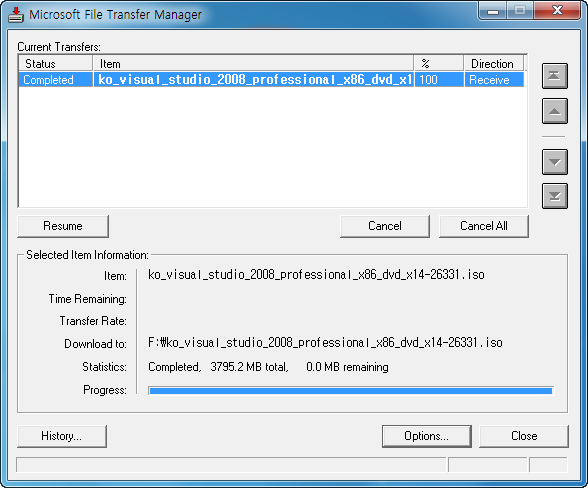Cancel the selected transfer
Screen dimensions: 588x488
tap(385, 226)
